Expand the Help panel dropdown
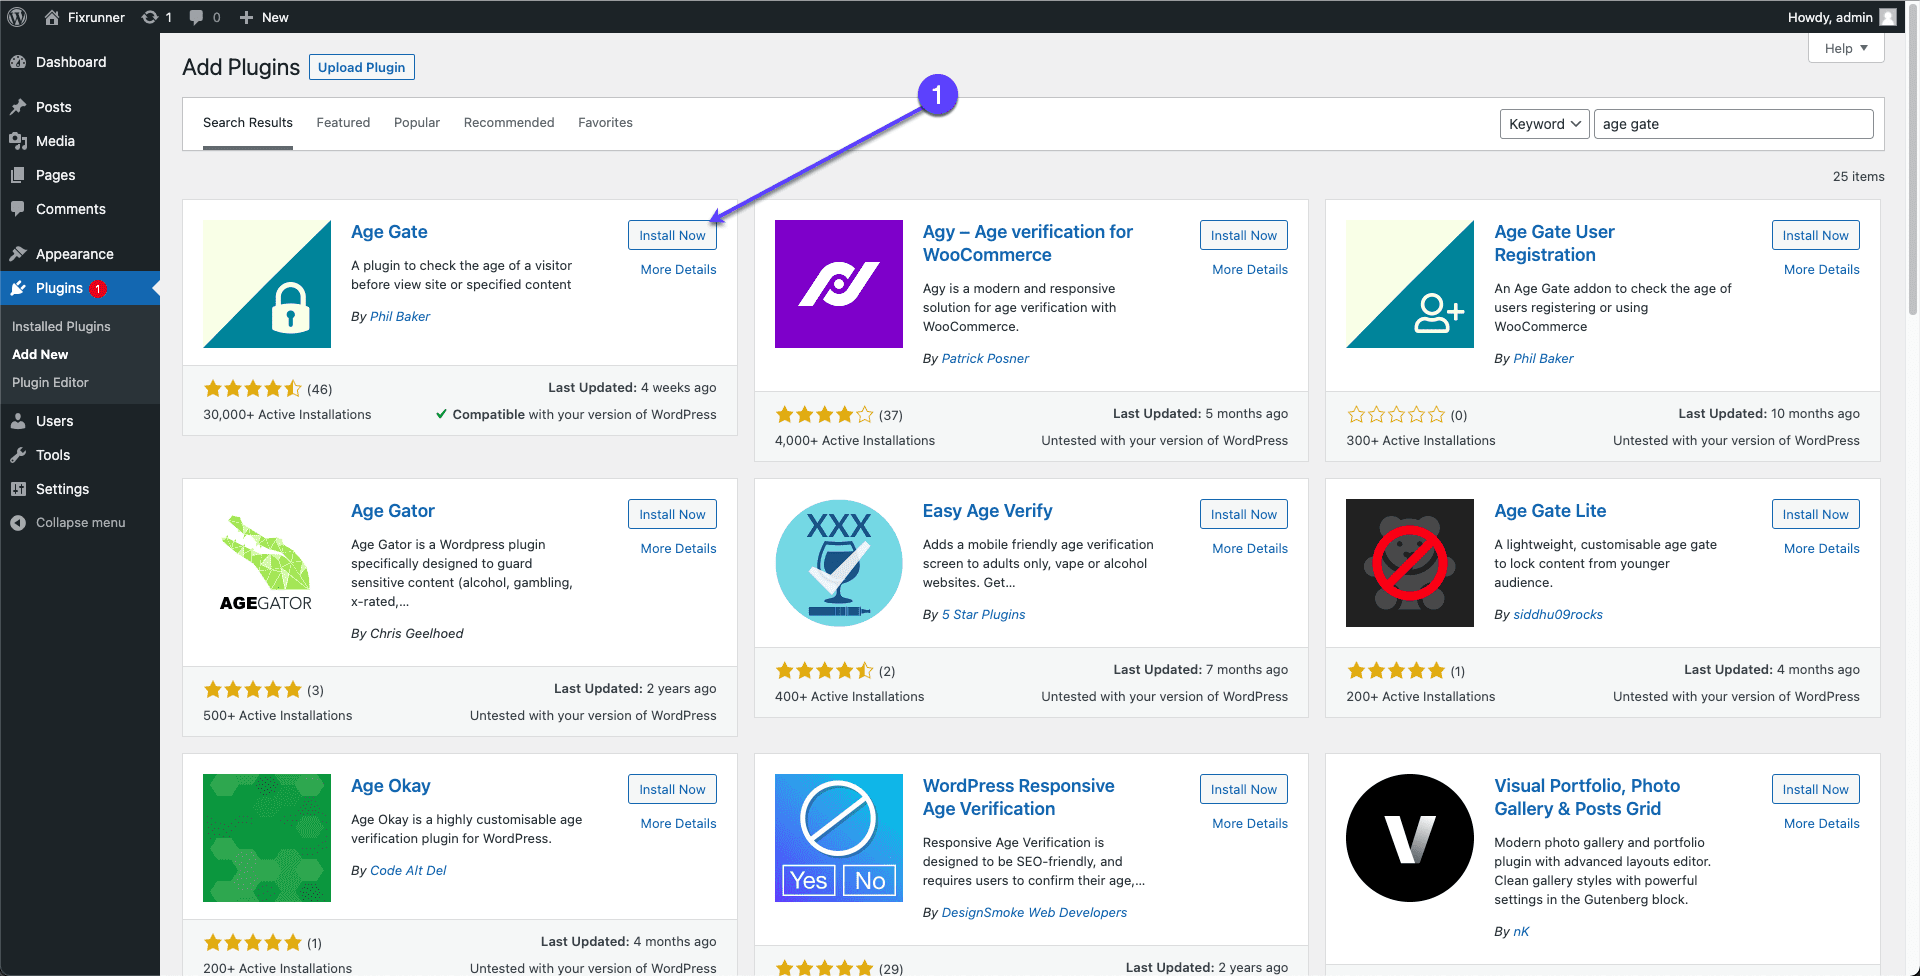1920x976 pixels. [1846, 48]
